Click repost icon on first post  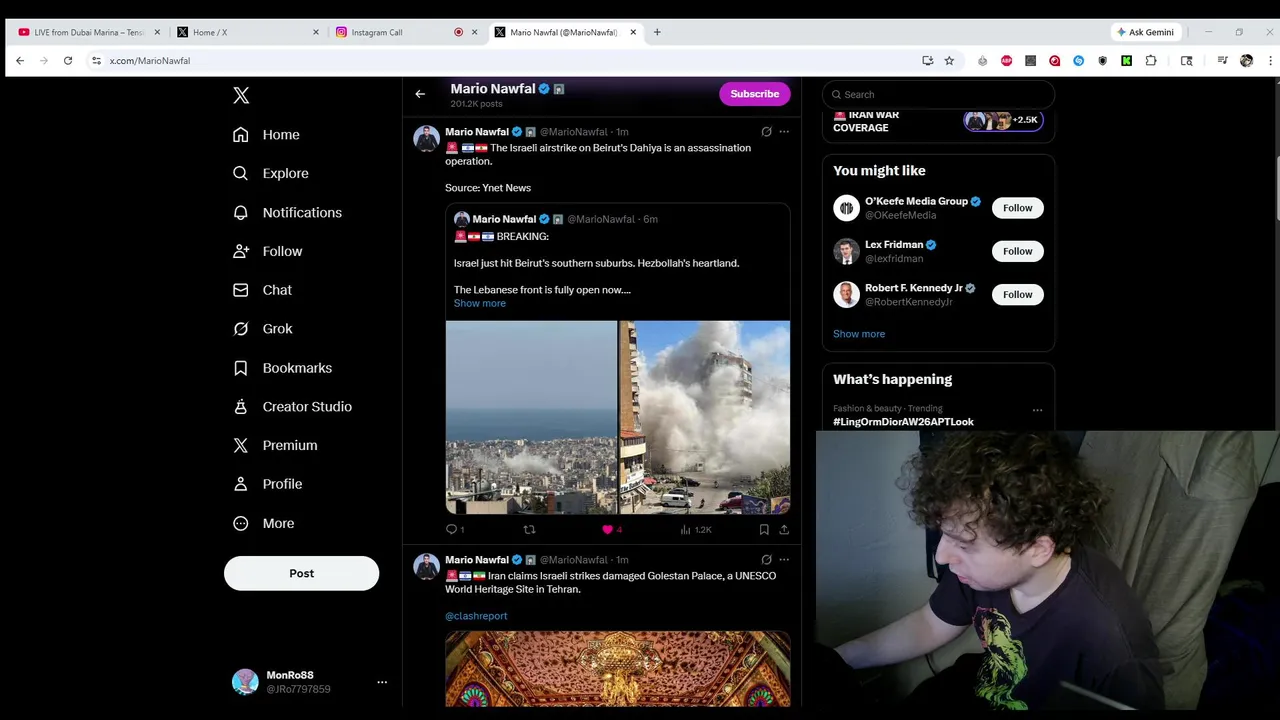(529, 529)
